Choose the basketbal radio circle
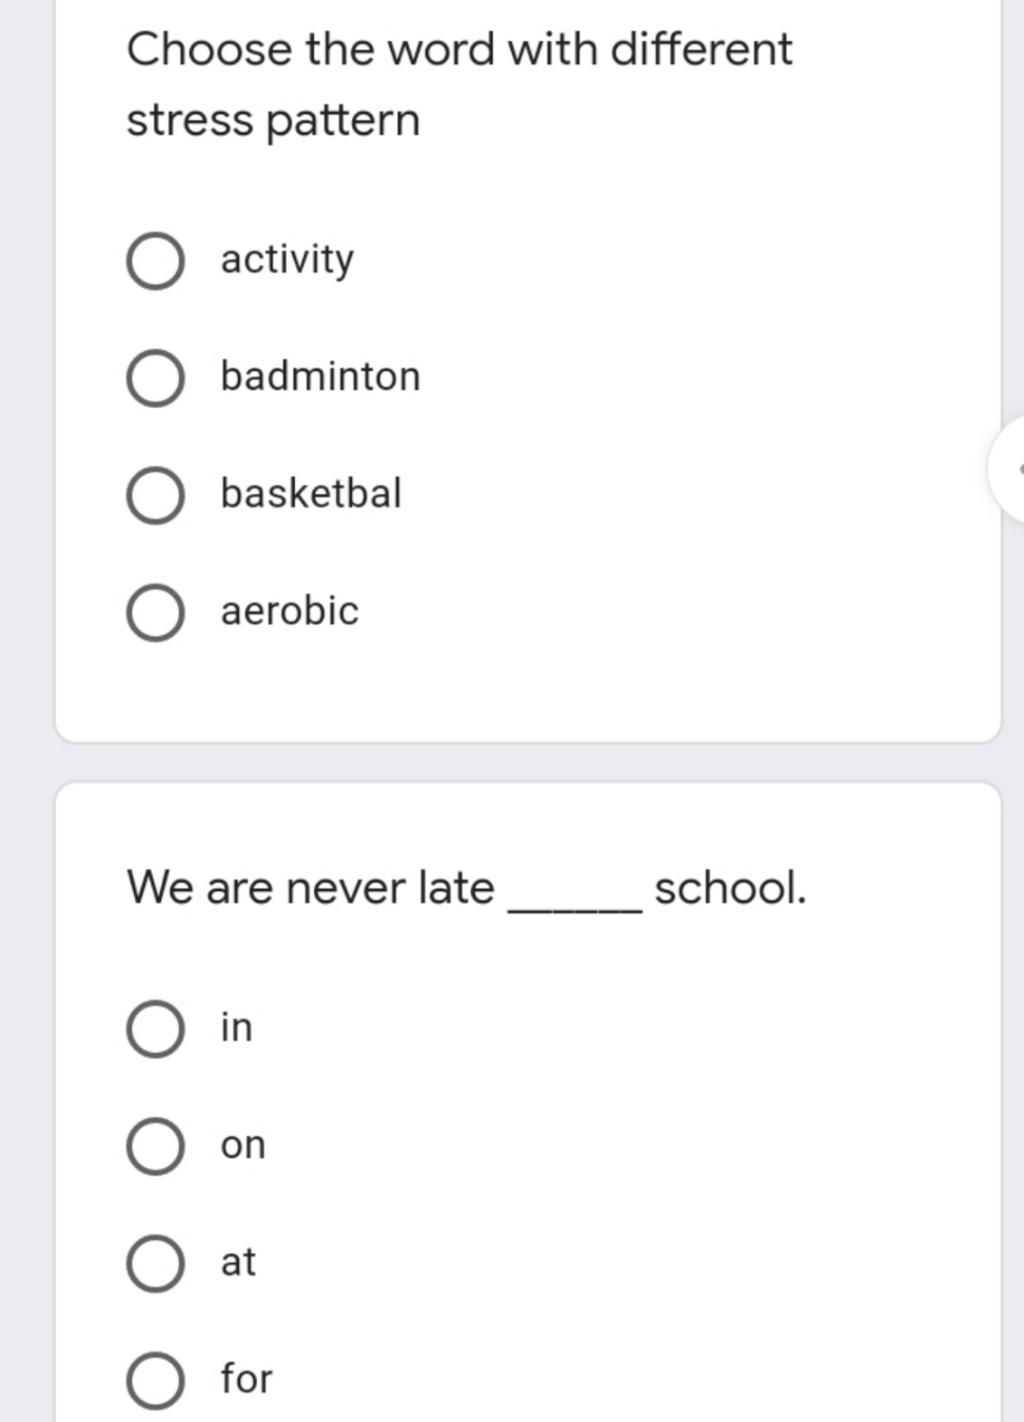Screen dimensions: 1024x1422 point(155,496)
